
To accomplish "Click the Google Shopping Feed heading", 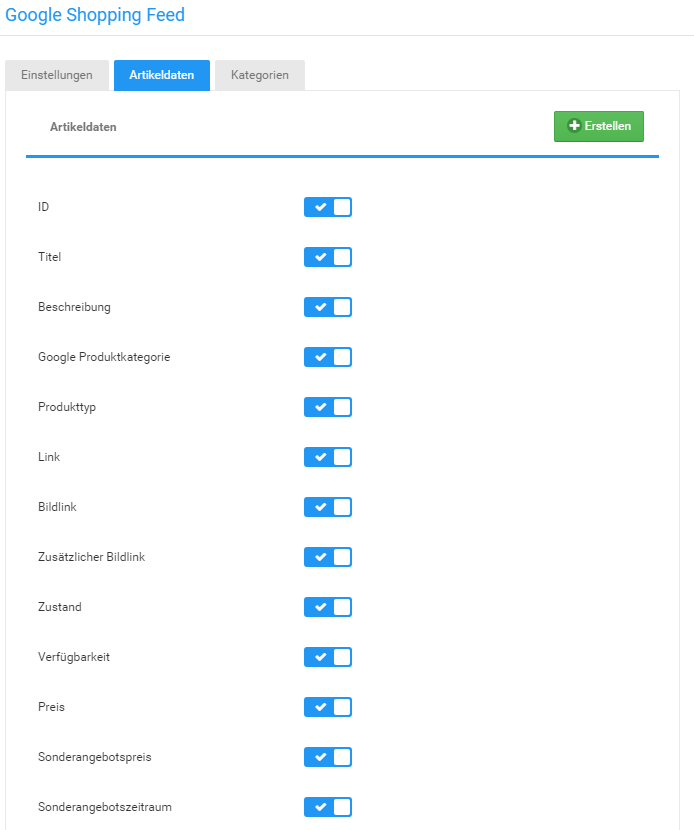I will 94,15.
